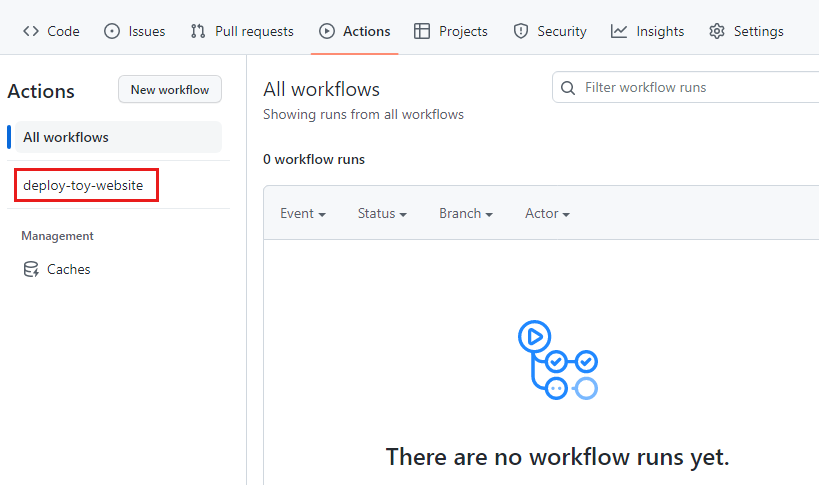Open the Actor filter dropdown
The width and height of the screenshot is (819, 485).
(547, 214)
